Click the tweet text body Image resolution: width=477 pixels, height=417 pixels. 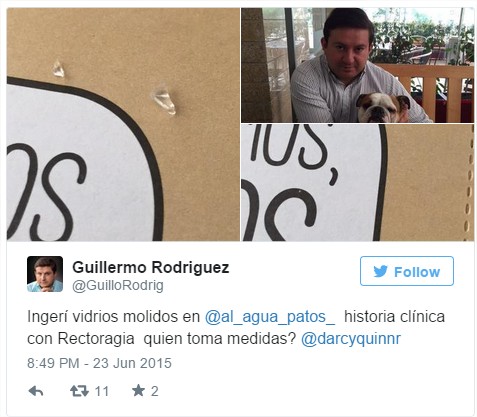pos(236,328)
